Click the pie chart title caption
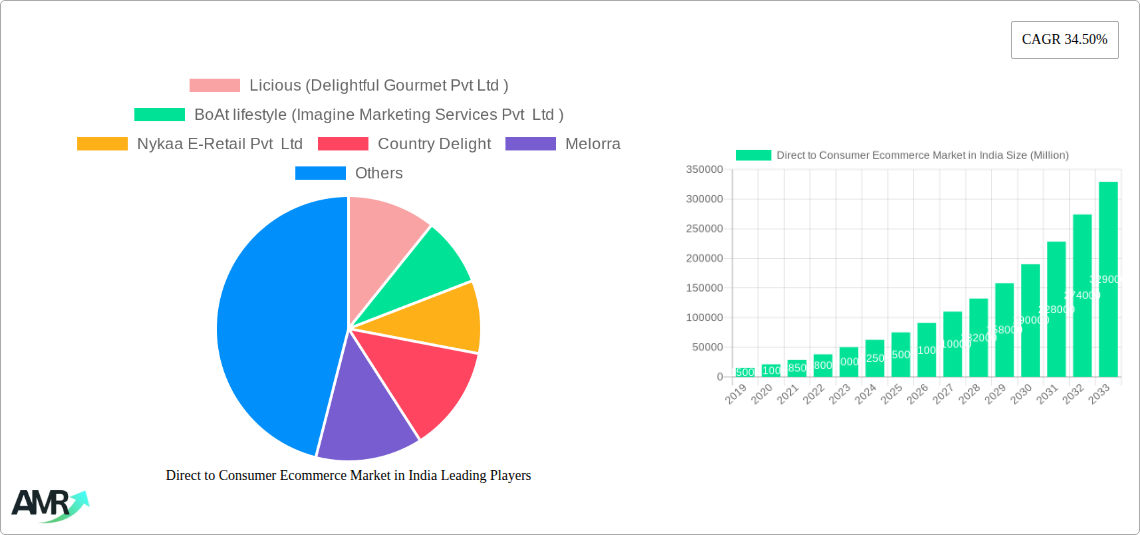The width and height of the screenshot is (1140, 535). [348, 476]
